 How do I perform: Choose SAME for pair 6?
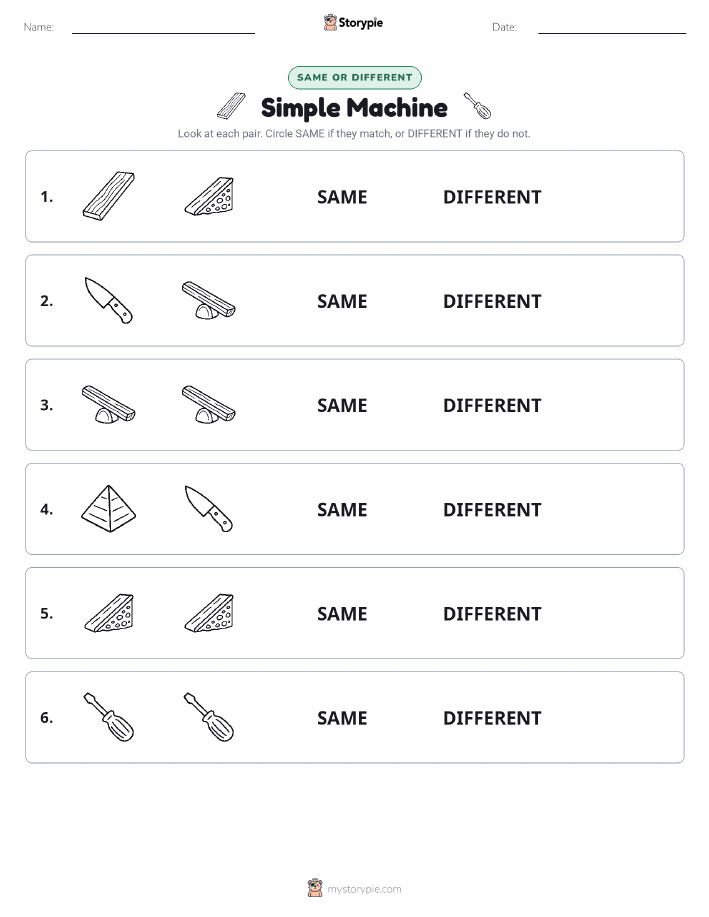[342, 718]
